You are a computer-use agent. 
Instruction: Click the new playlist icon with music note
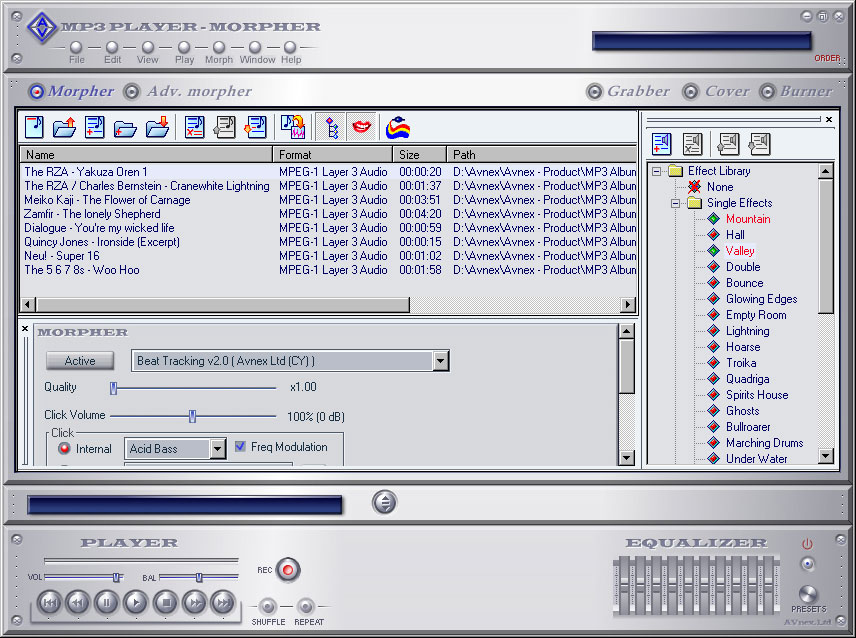pyautogui.click(x=34, y=127)
